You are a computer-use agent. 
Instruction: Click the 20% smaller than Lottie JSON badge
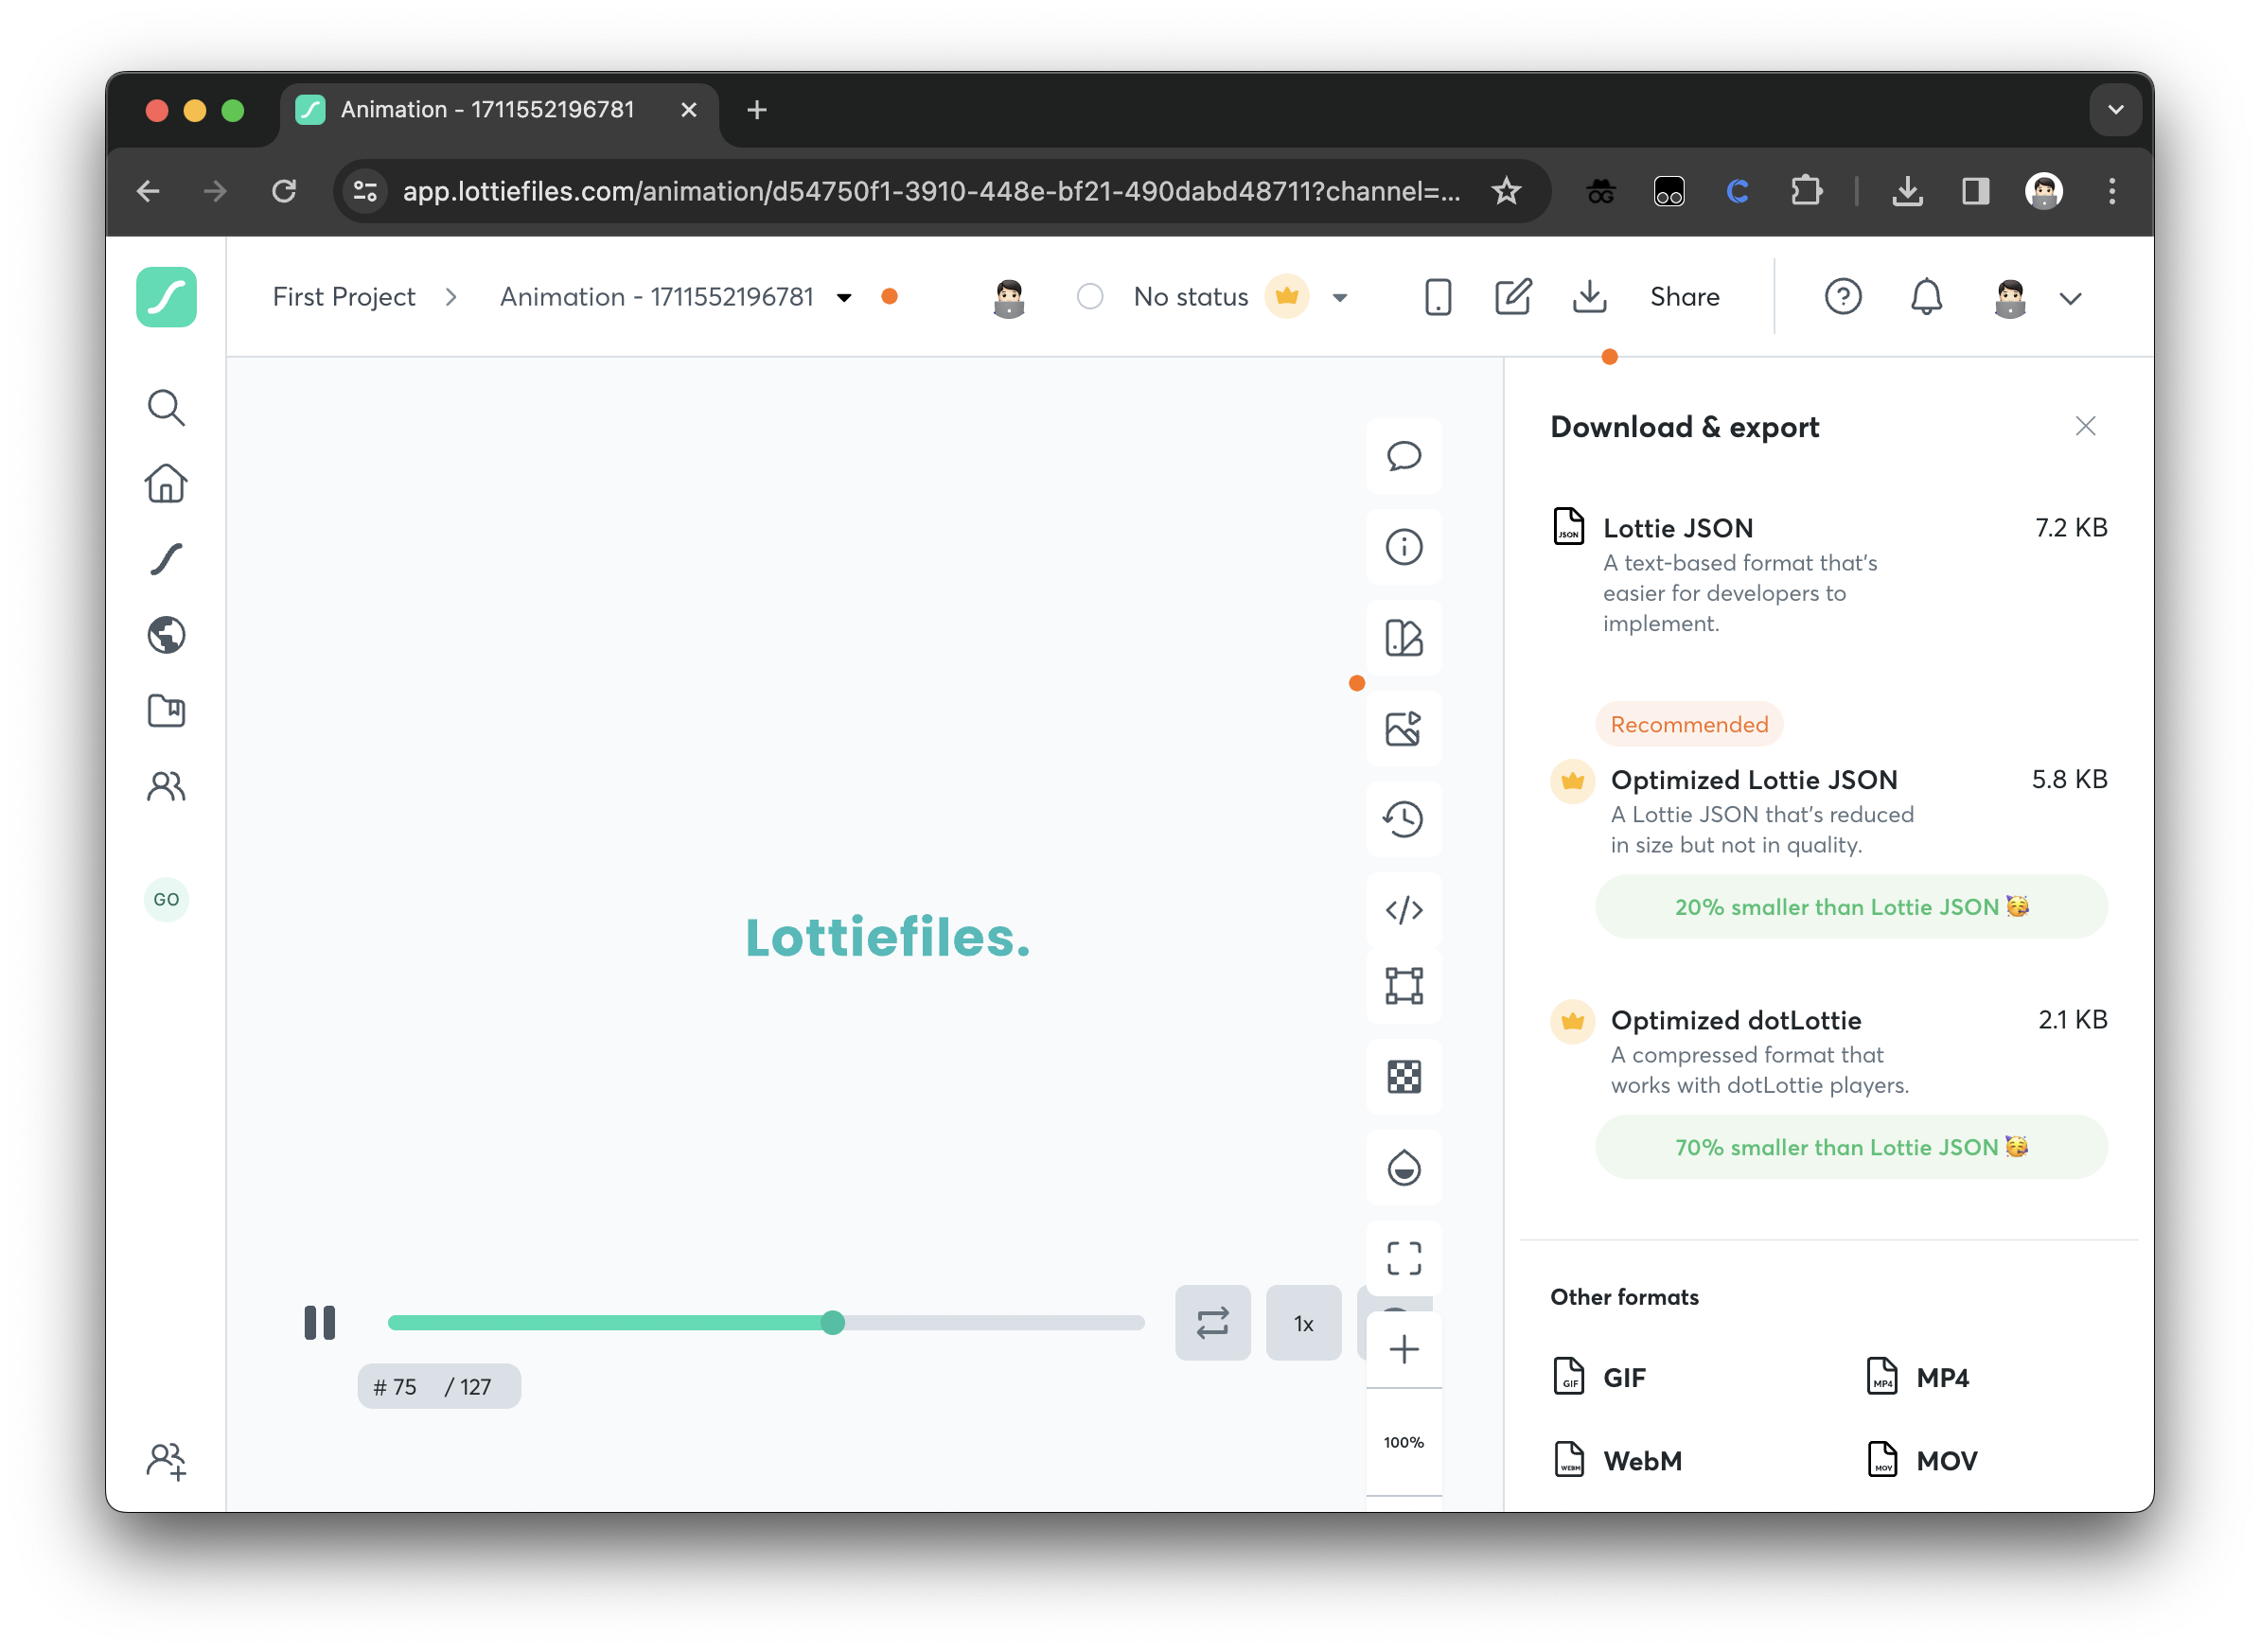click(x=1851, y=907)
